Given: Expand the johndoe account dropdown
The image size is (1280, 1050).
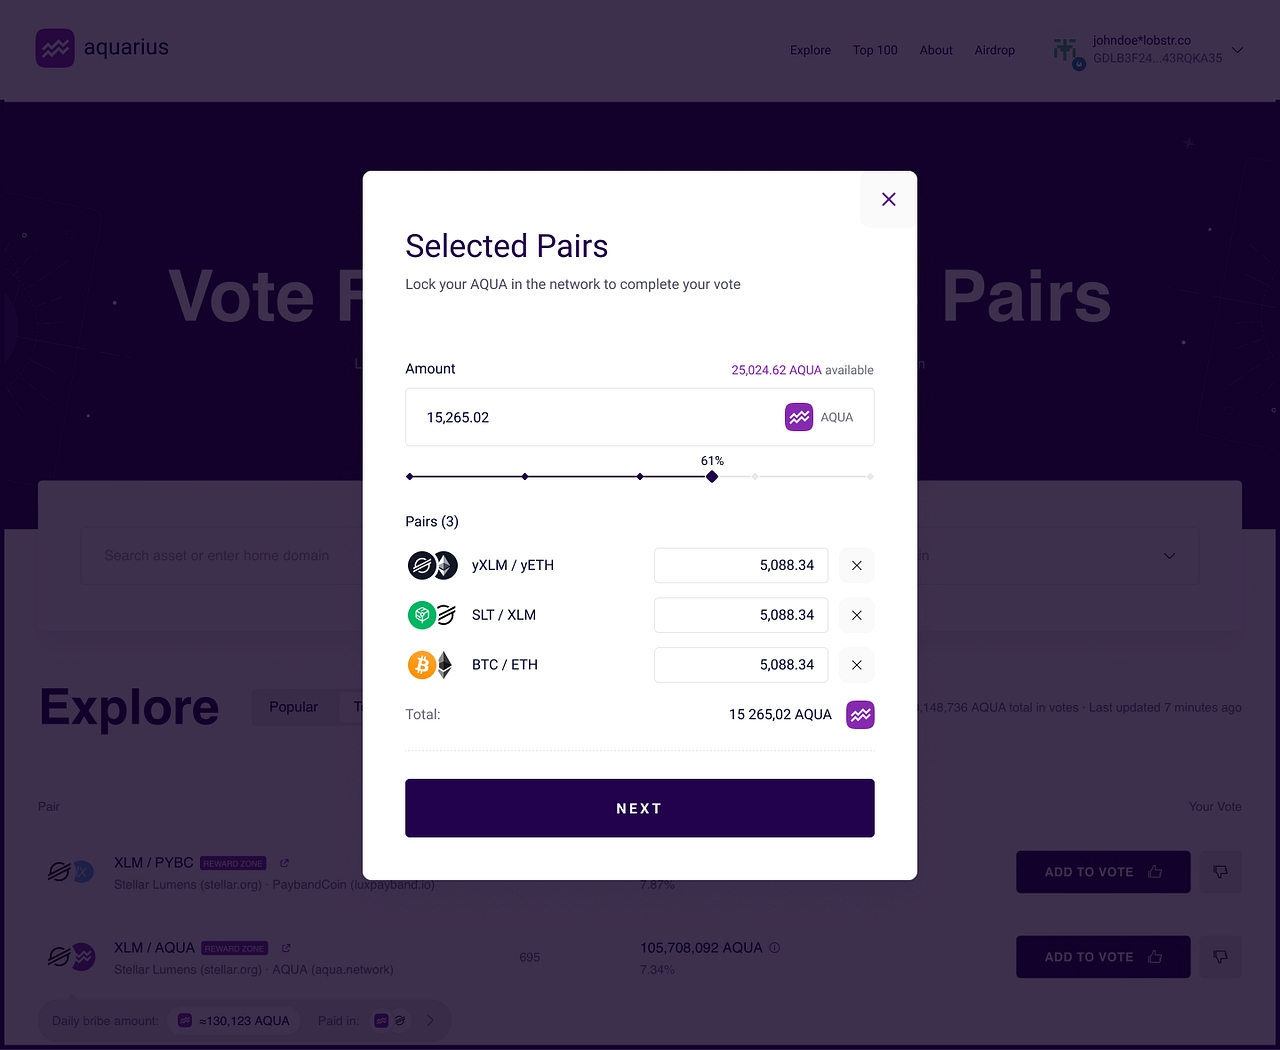Looking at the screenshot, I should [1238, 50].
